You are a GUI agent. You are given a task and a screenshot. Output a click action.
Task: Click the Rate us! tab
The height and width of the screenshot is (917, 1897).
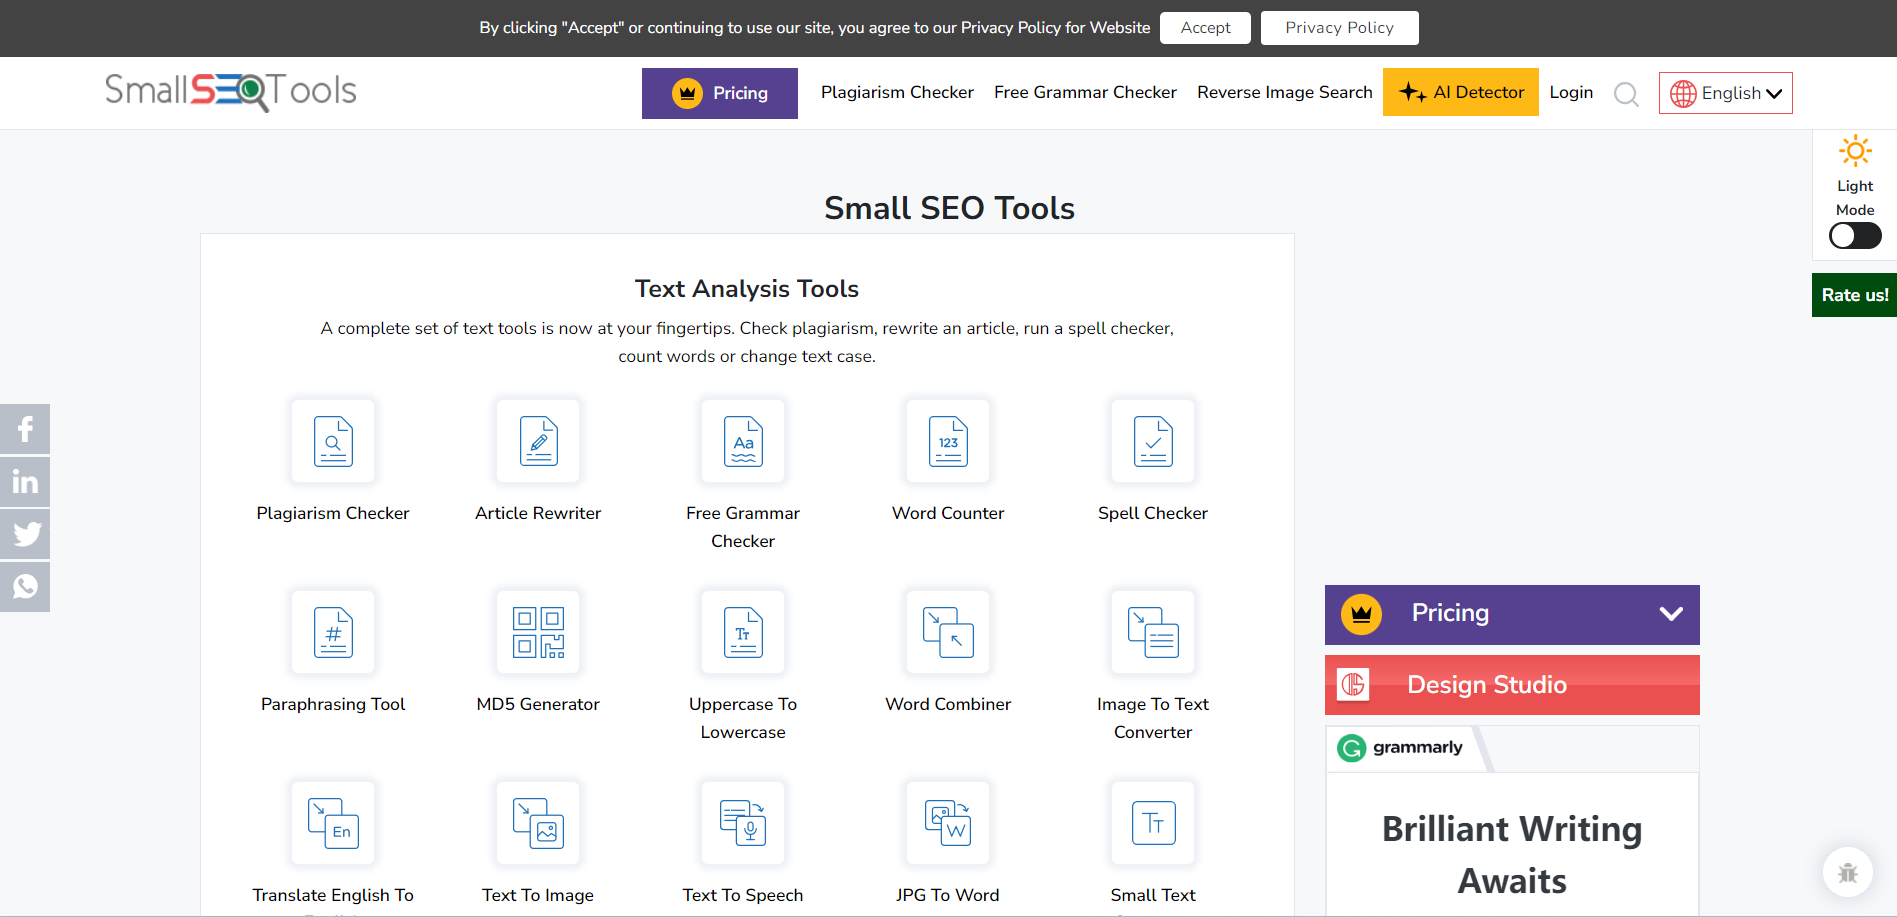coord(1854,294)
